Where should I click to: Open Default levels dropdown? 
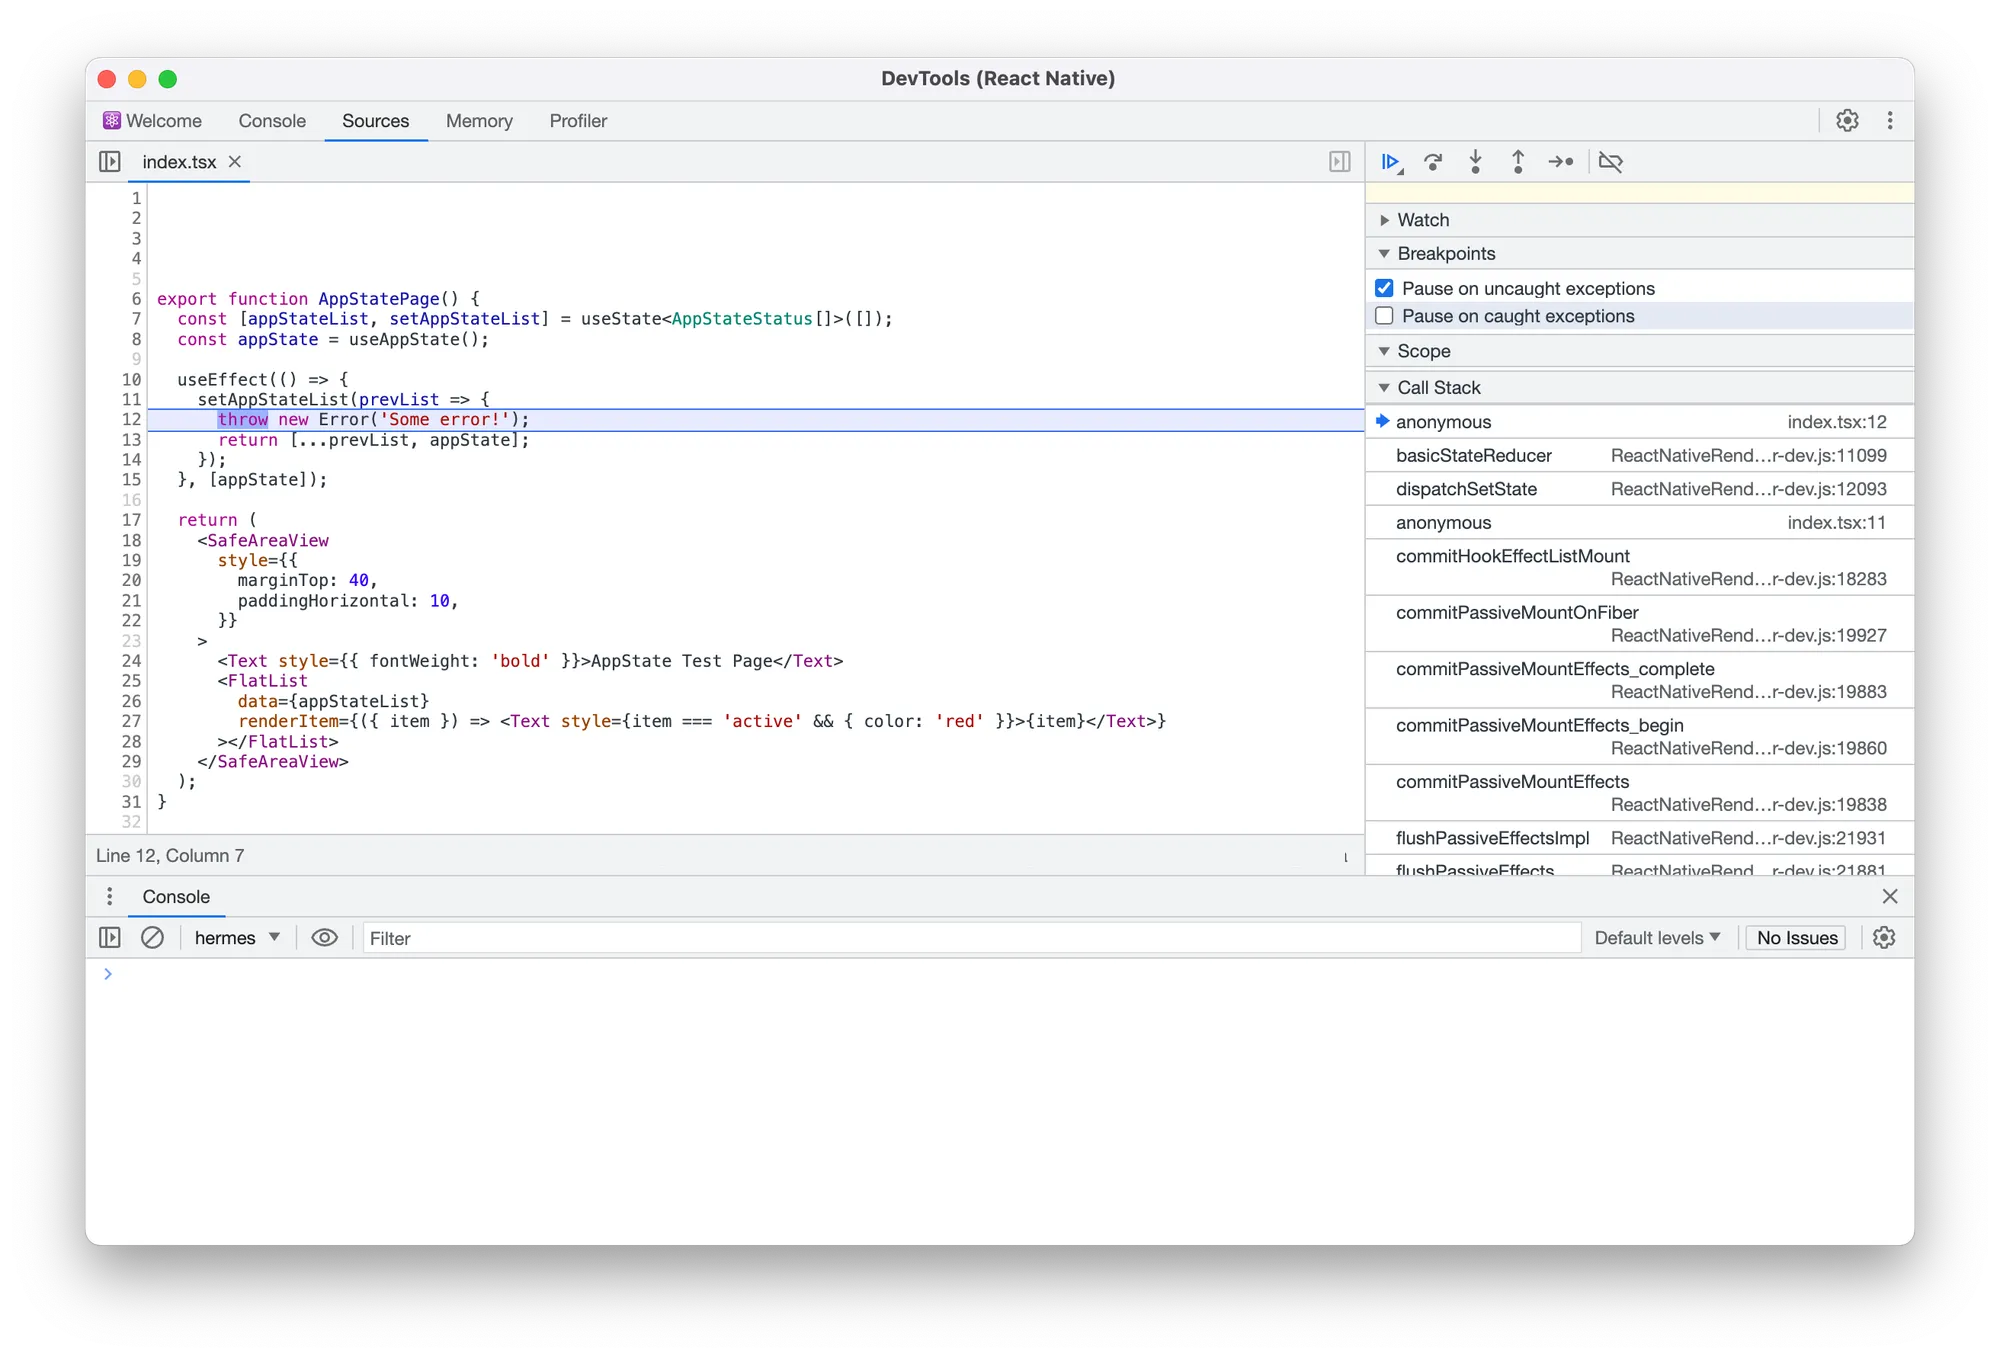pyautogui.click(x=1657, y=938)
